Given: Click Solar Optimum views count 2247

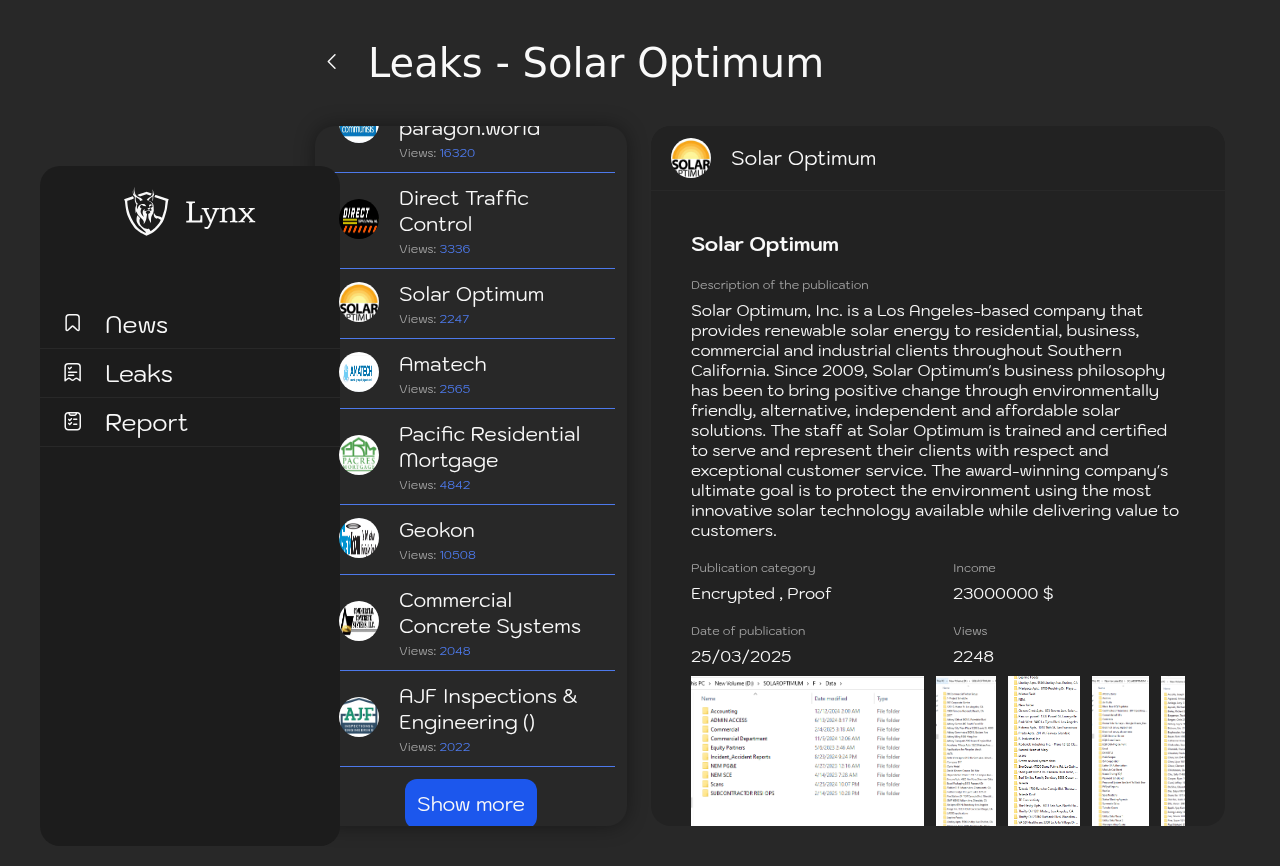Looking at the screenshot, I should coord(454,319).
